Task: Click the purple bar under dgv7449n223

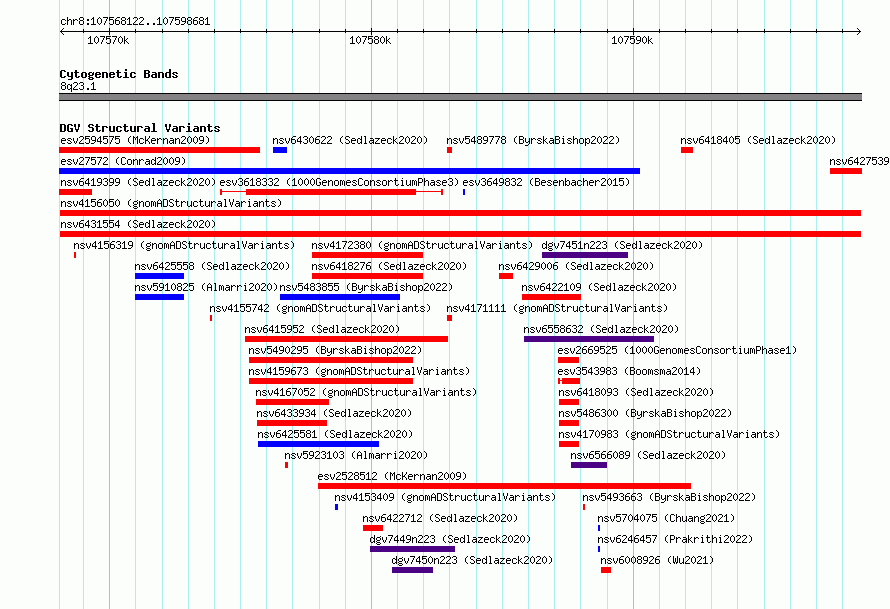Action: [x=413, y=549]
